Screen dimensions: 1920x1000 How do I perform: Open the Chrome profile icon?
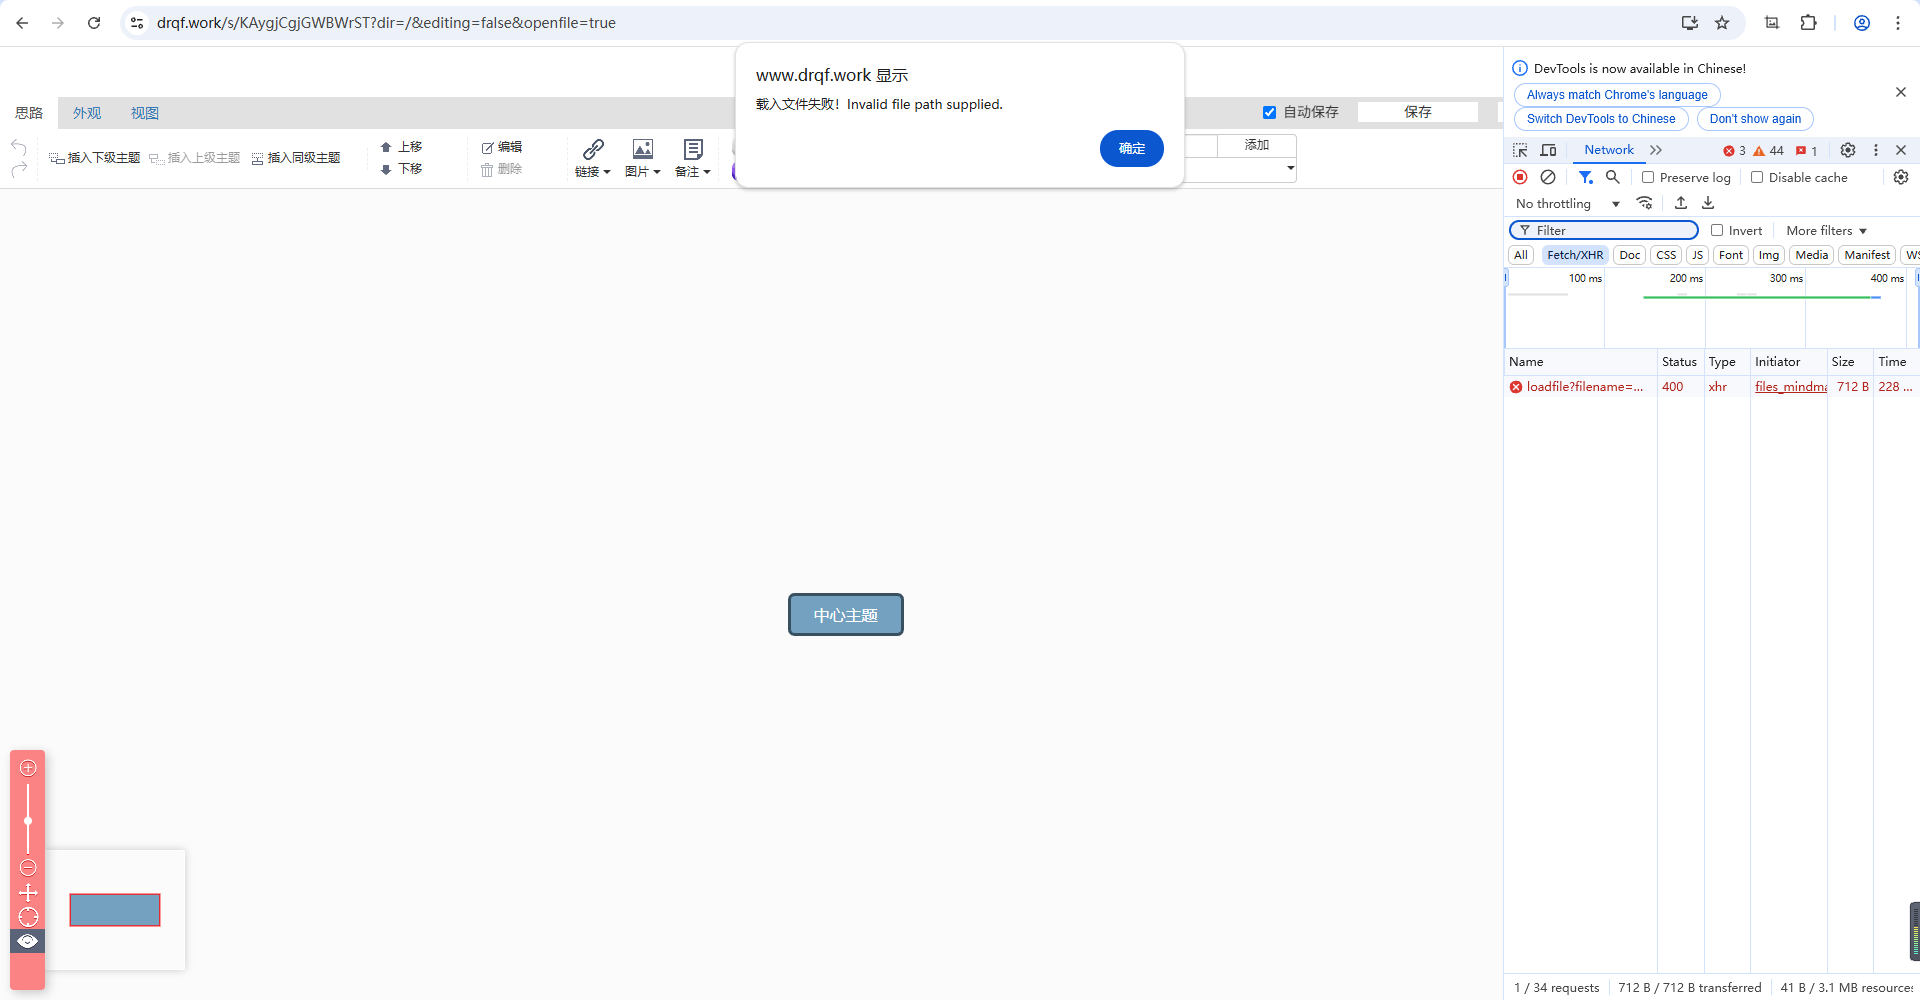click(1862, 22)
